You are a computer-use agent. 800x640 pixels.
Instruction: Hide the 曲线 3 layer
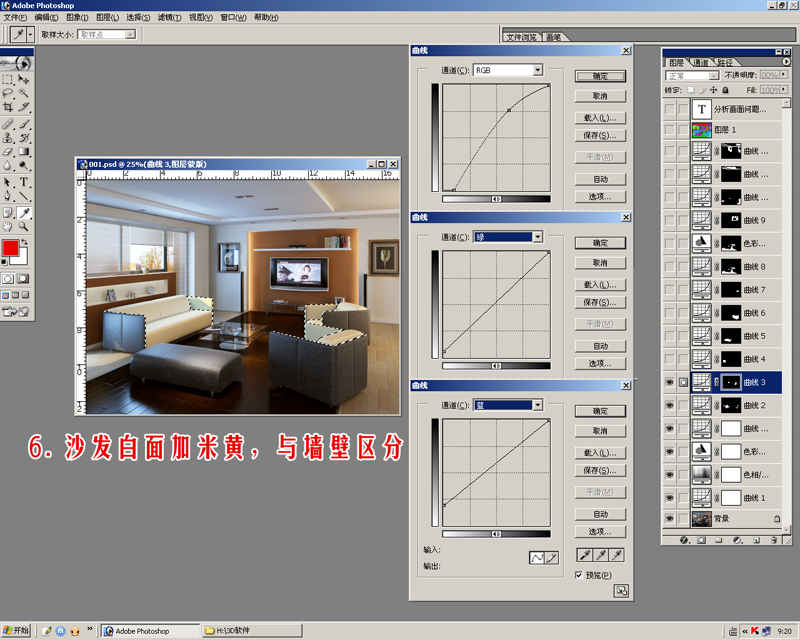pyautogui.click(x=669, y=382)
